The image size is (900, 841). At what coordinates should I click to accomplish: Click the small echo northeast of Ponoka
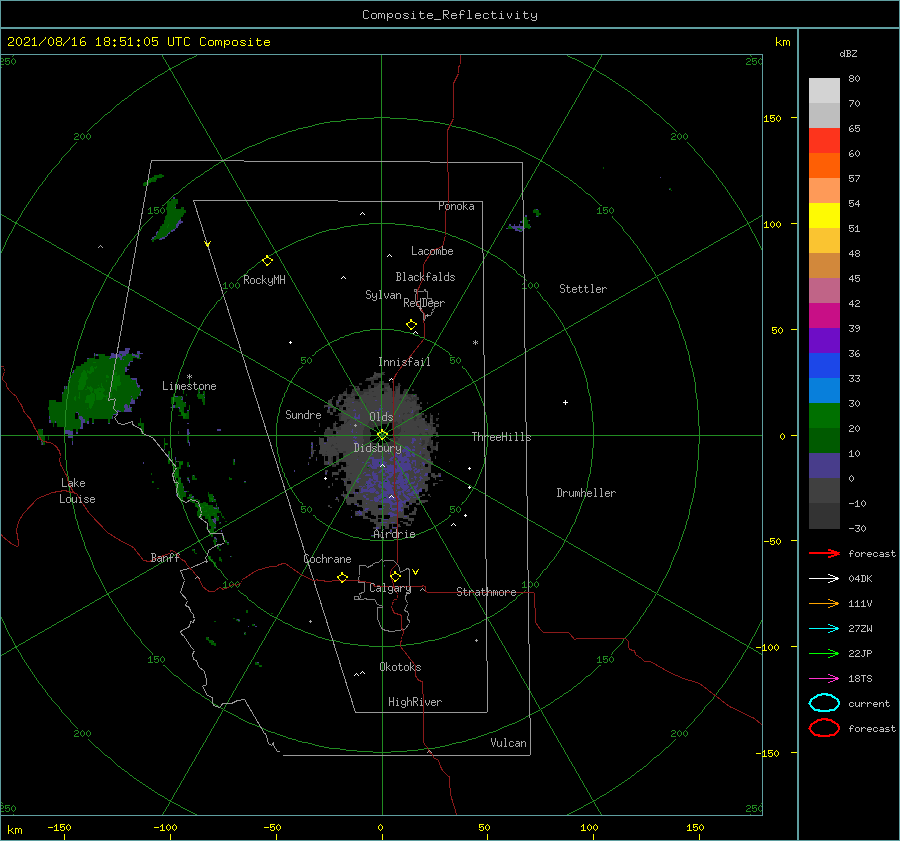coord(523,222)
